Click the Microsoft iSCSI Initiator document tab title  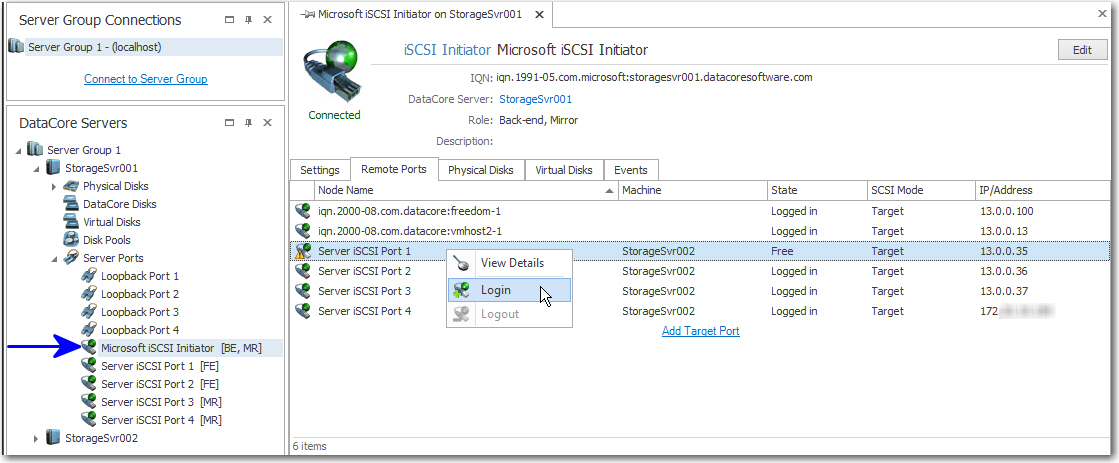(x=420, y=14)
